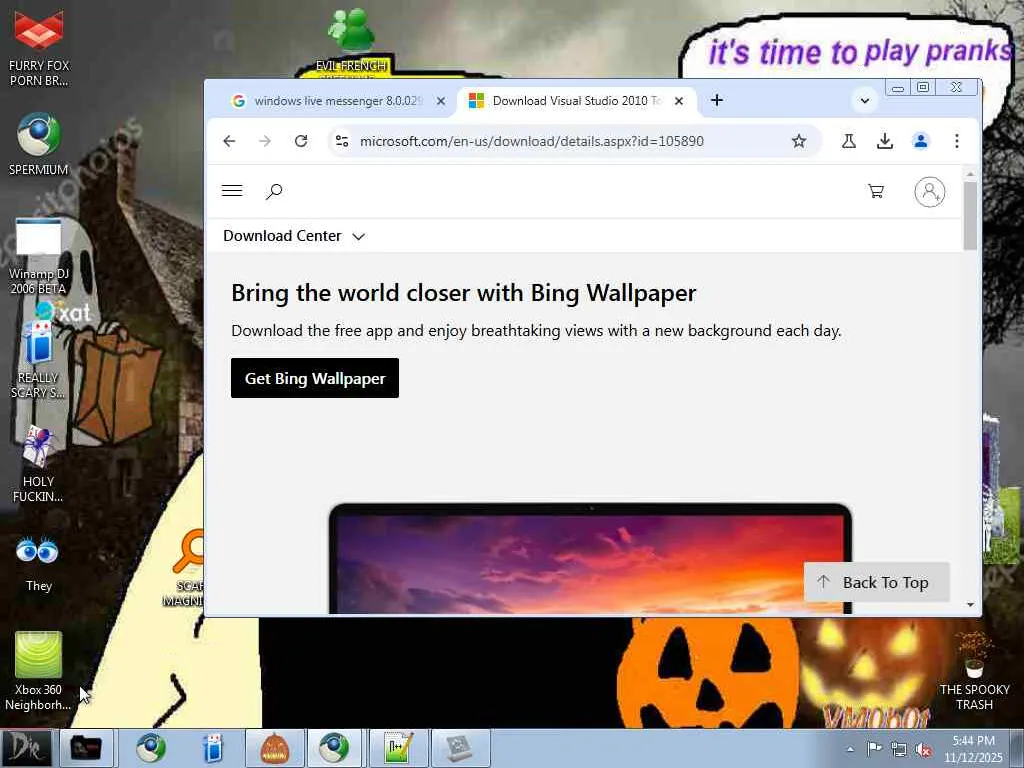The height and width of the screenshot is (768, 1024).
Task: Open the Microsoft site search magnifier
Action: tap(274, 191)
